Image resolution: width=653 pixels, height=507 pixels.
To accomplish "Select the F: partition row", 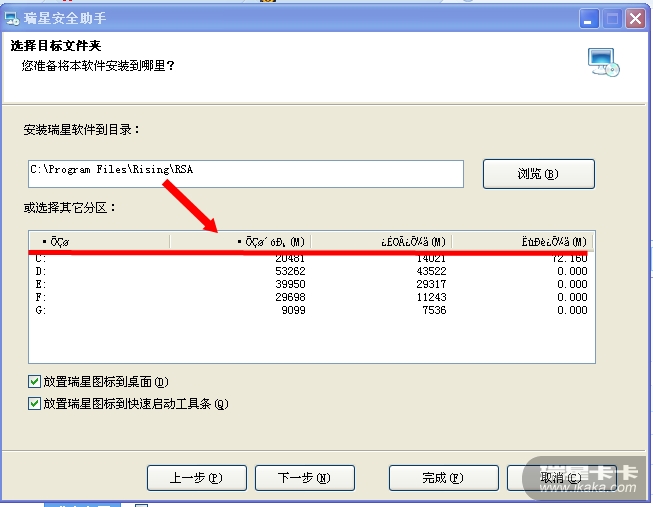I will (x=312, y=297).
